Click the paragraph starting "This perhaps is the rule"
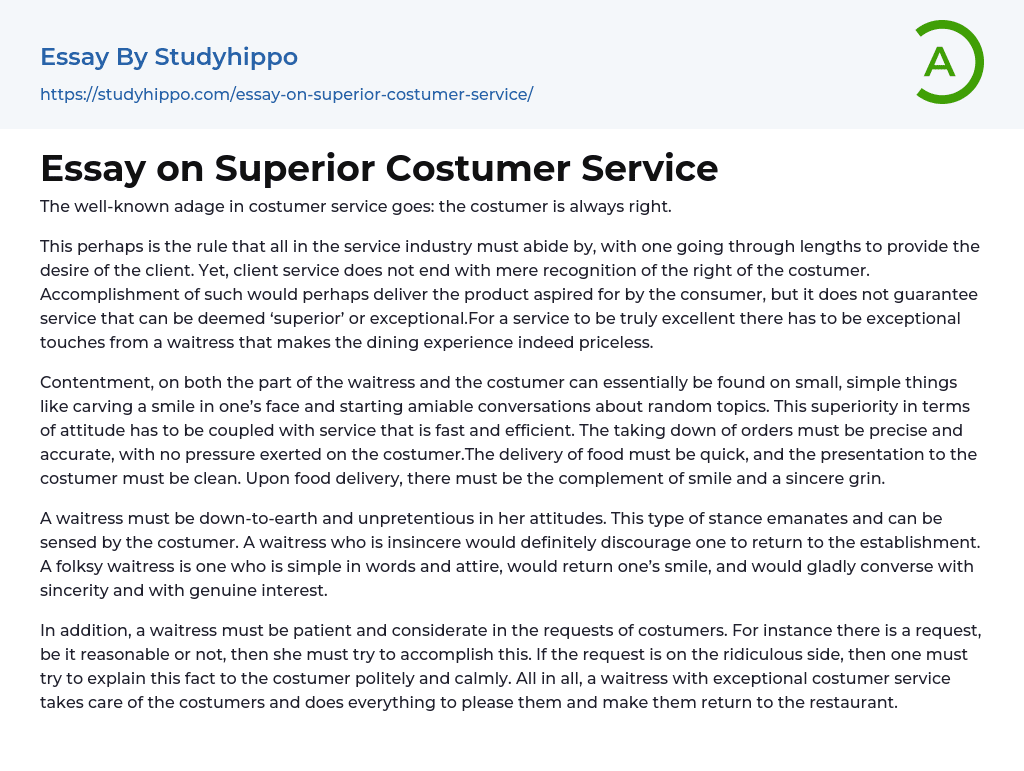 [510, 294]
